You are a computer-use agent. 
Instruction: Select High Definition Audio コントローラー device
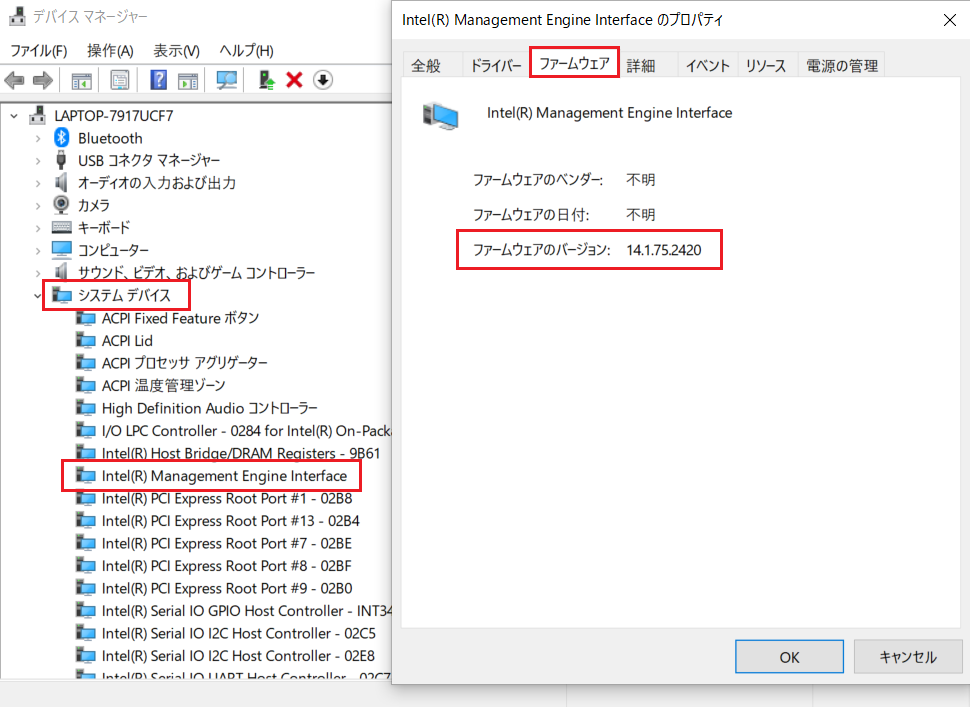209,408
